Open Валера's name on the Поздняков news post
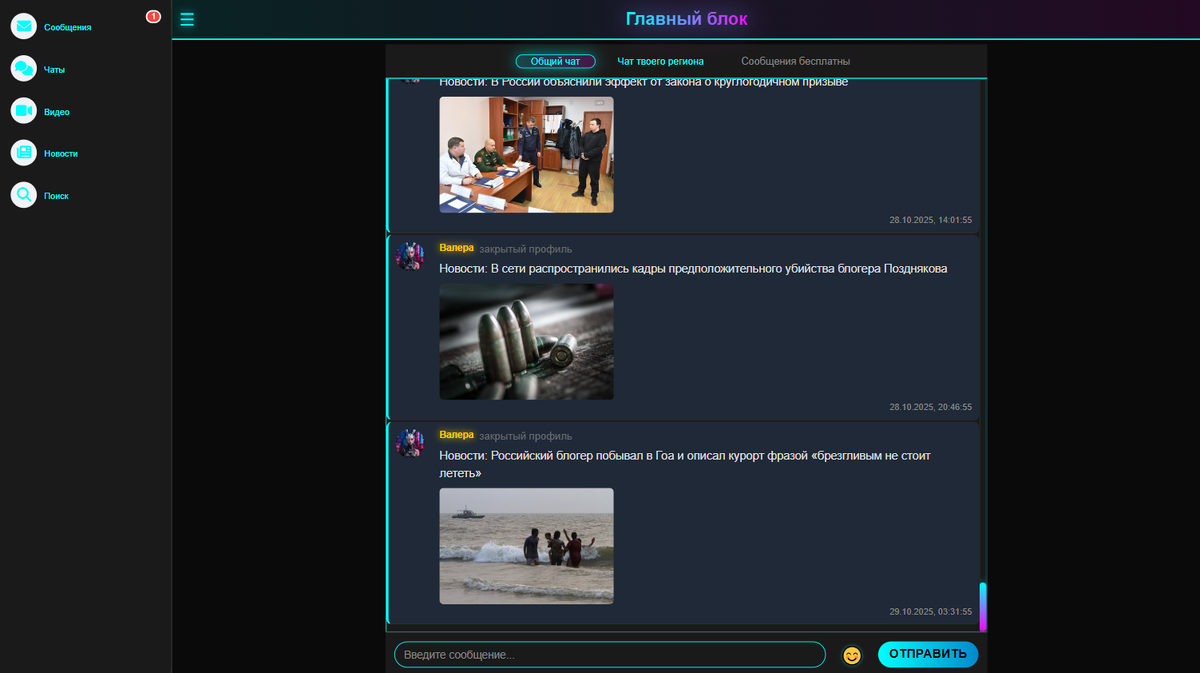This screenshot has height=673, width=1200. [x=456, y=248]
